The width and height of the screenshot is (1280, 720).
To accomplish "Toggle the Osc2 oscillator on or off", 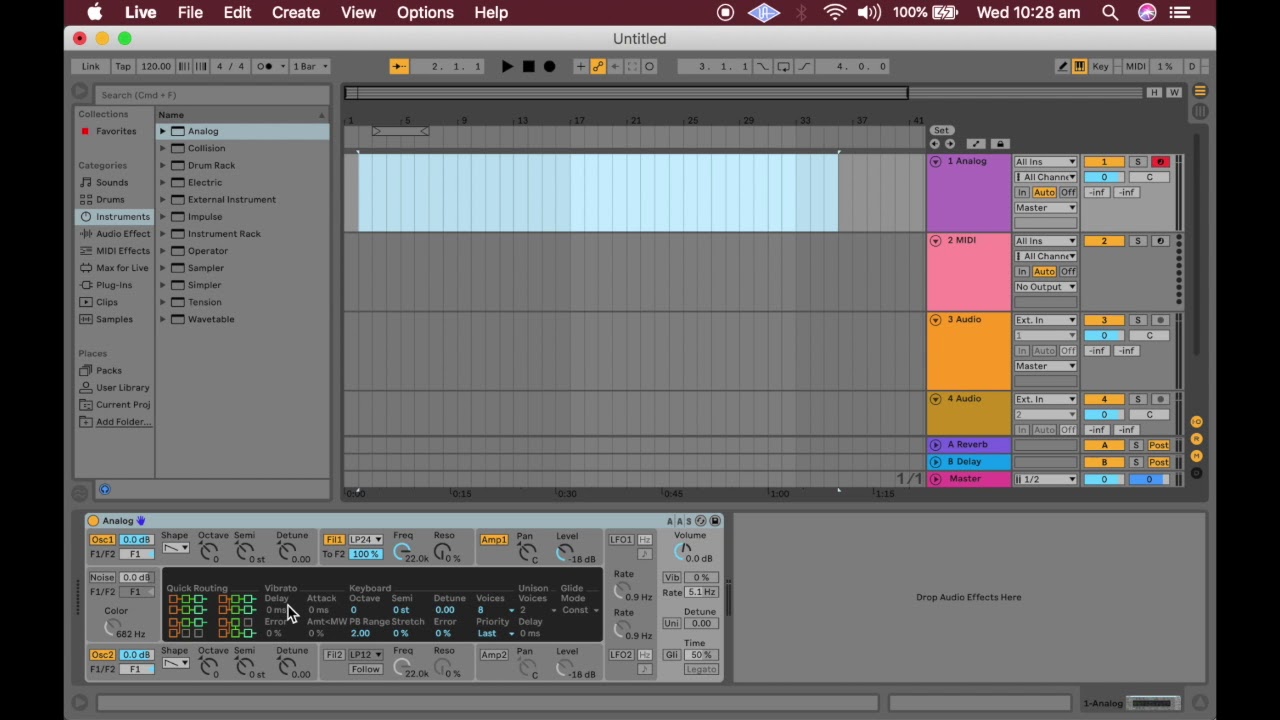I will (102, 655).
